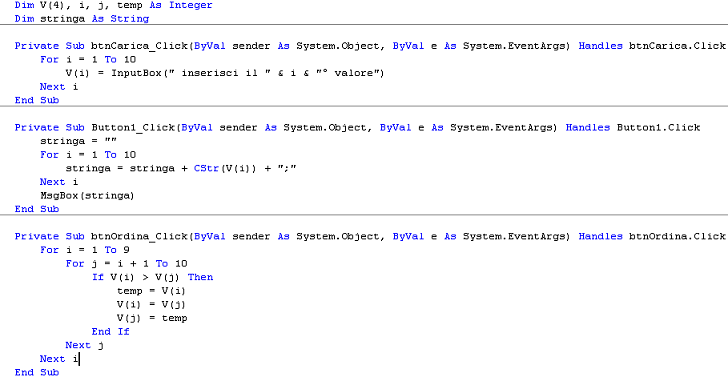
Task: Click "For i = 1 To 10" inside btnCarica_Click
Action: [x=88, y=59]
